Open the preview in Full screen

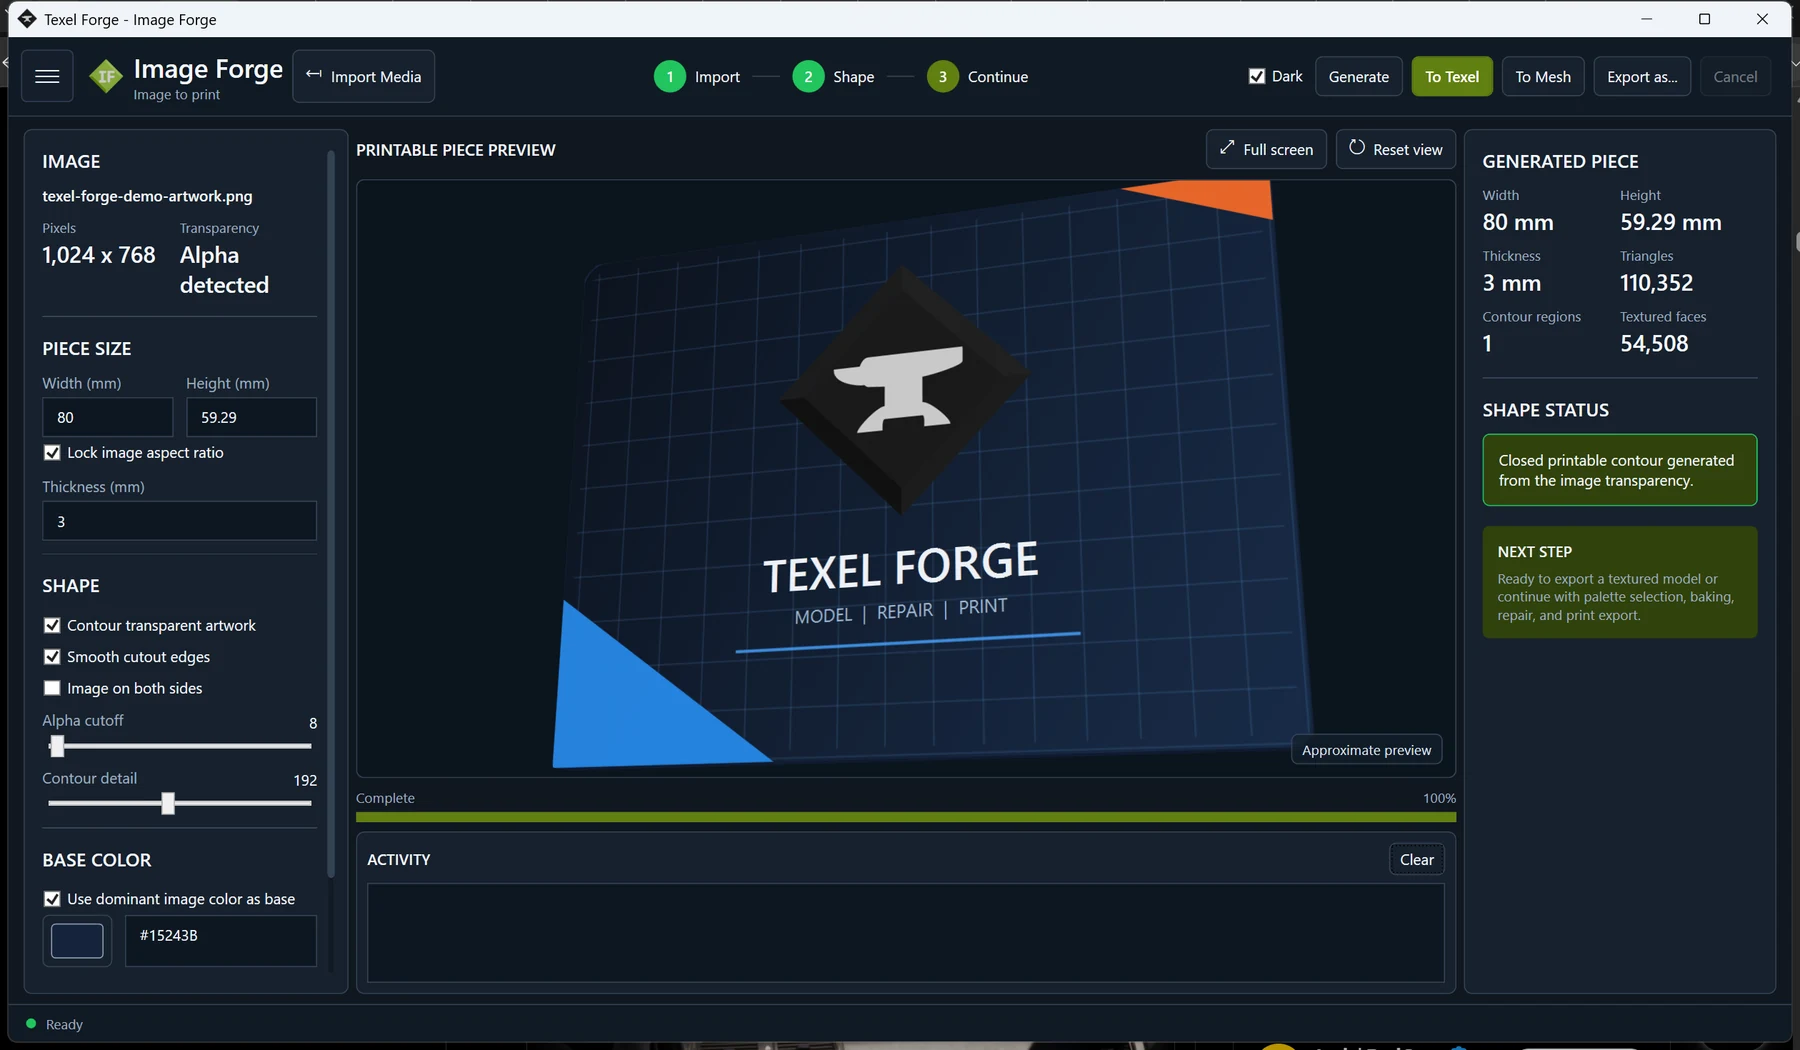(1266, 149)
